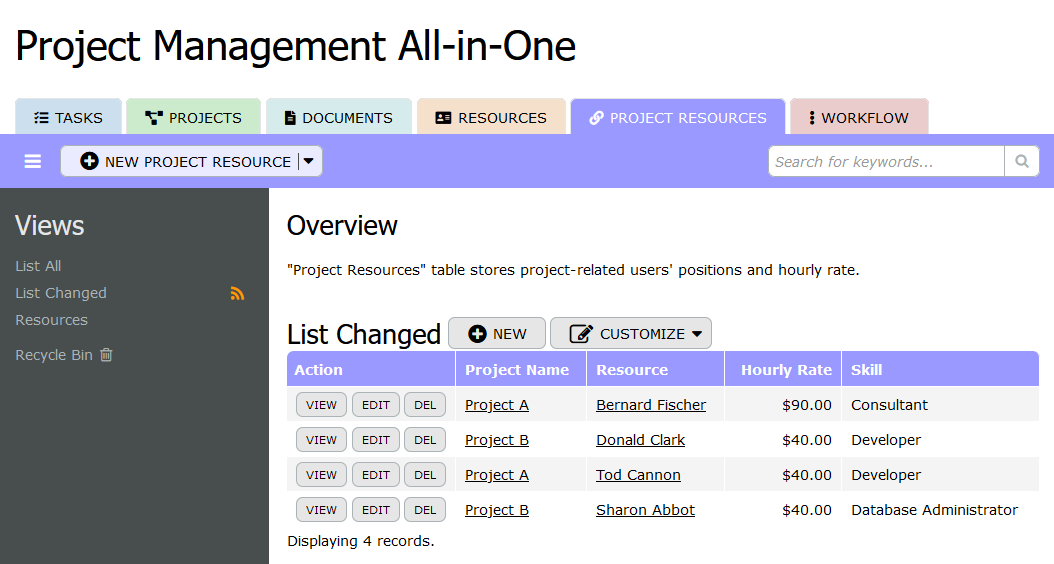Sort by Hourly Rate column header

786,370
